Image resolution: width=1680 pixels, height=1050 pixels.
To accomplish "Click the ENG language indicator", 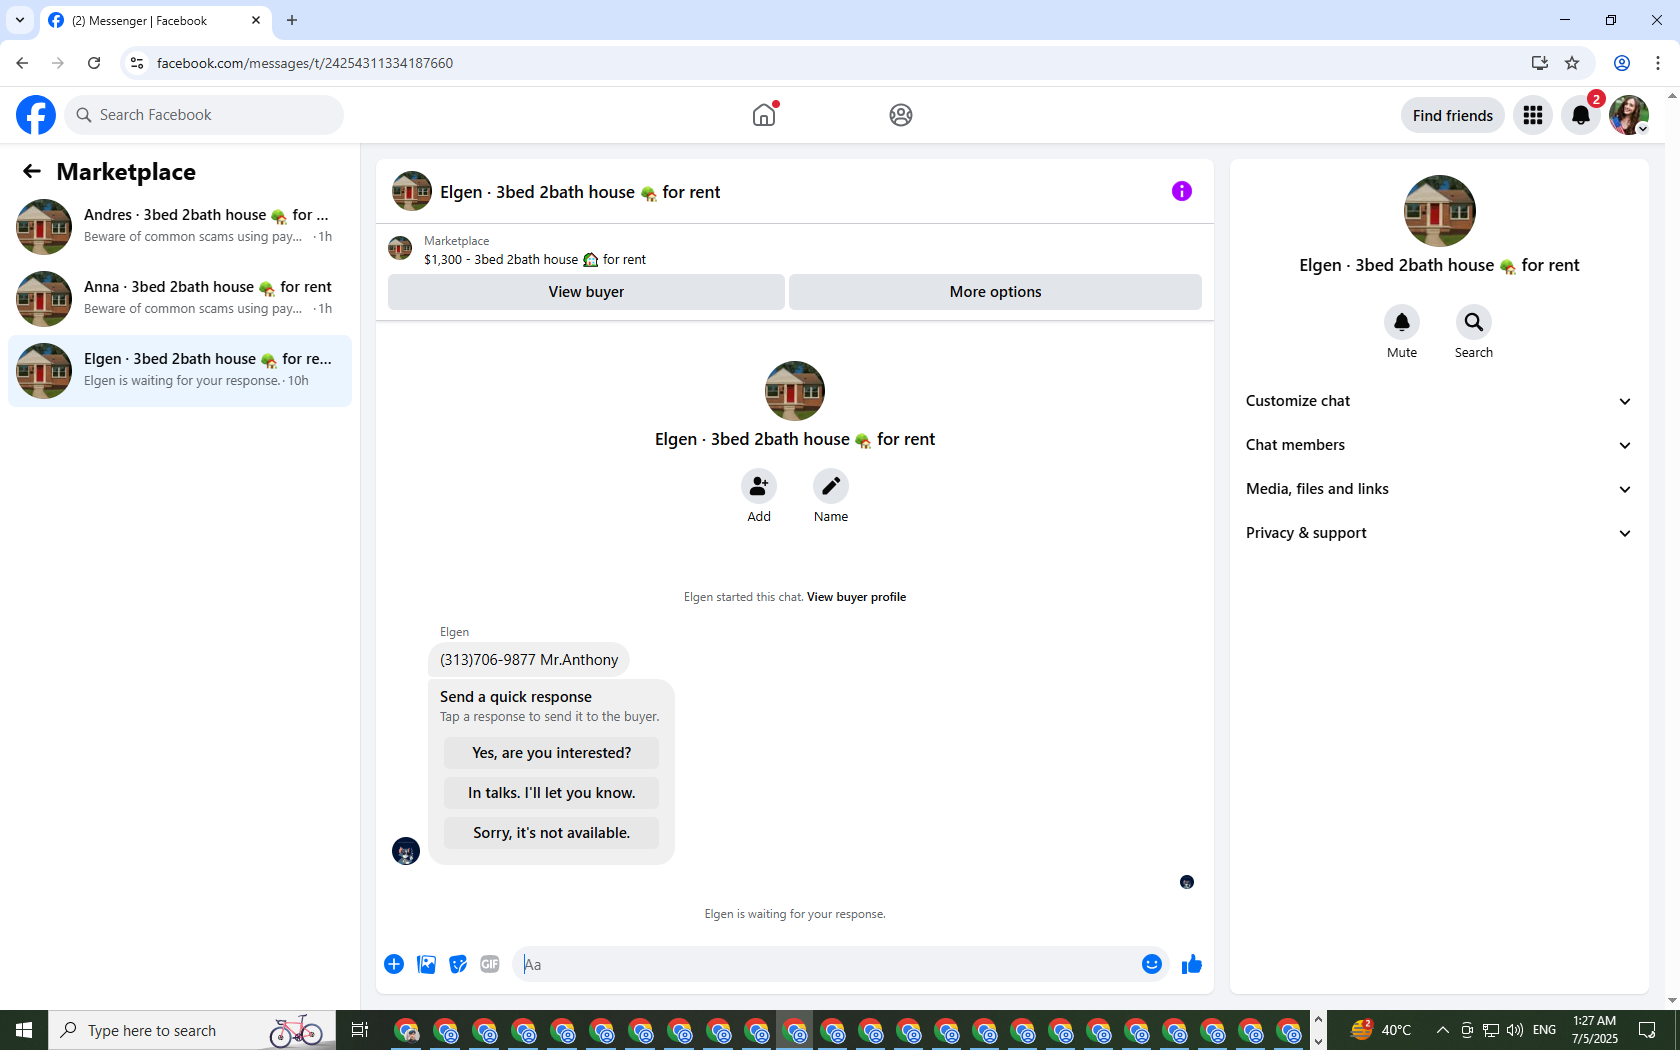I will 1544,1030.
